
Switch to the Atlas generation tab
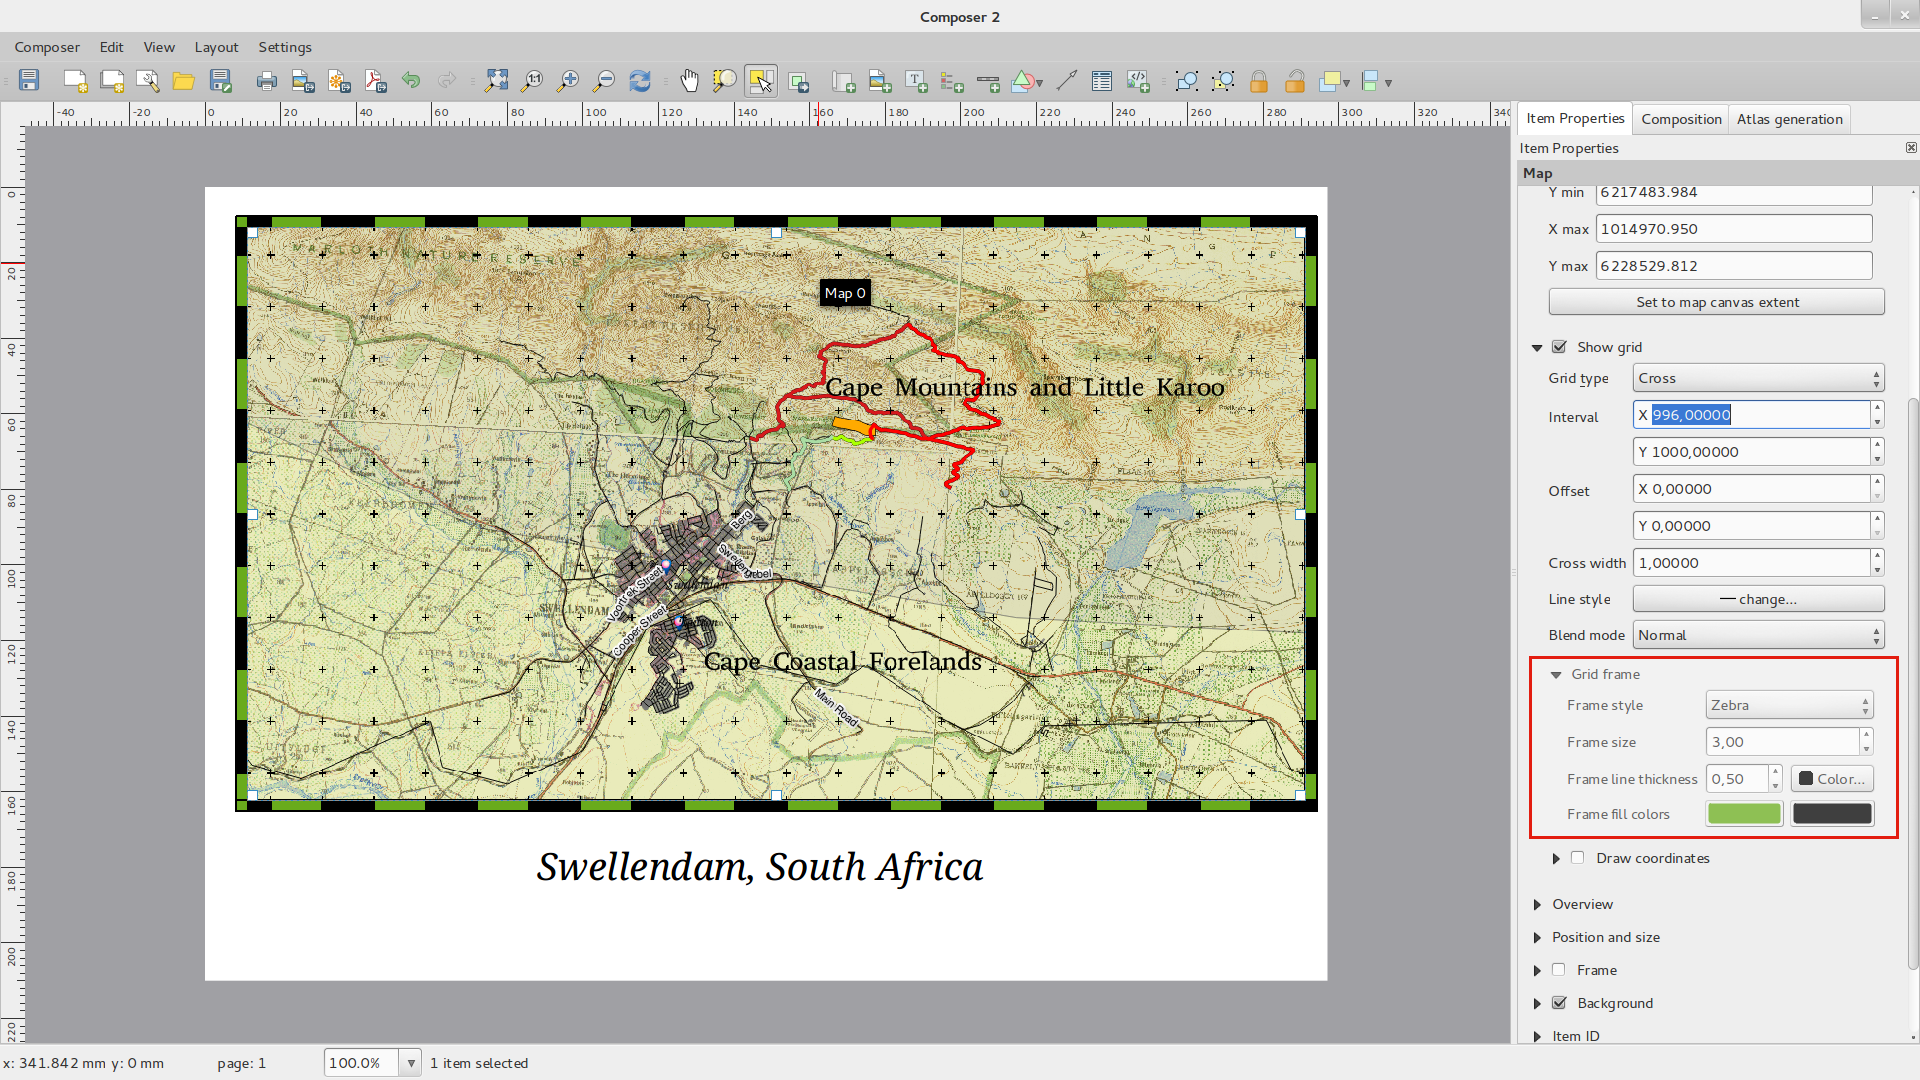click(x=1789, y=119)
